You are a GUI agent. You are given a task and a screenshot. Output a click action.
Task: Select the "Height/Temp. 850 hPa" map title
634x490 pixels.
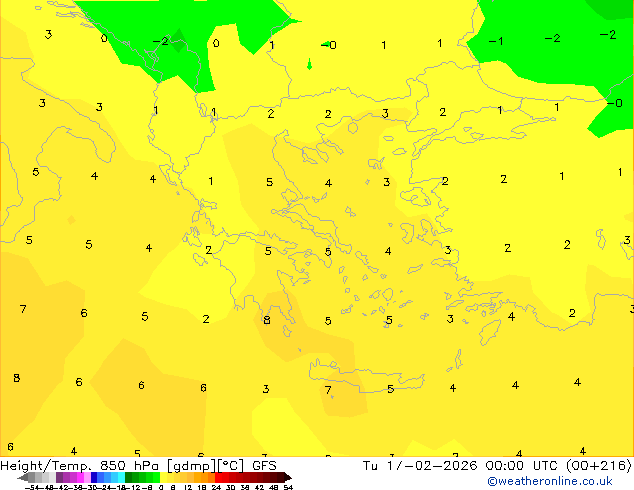point(82,465)
